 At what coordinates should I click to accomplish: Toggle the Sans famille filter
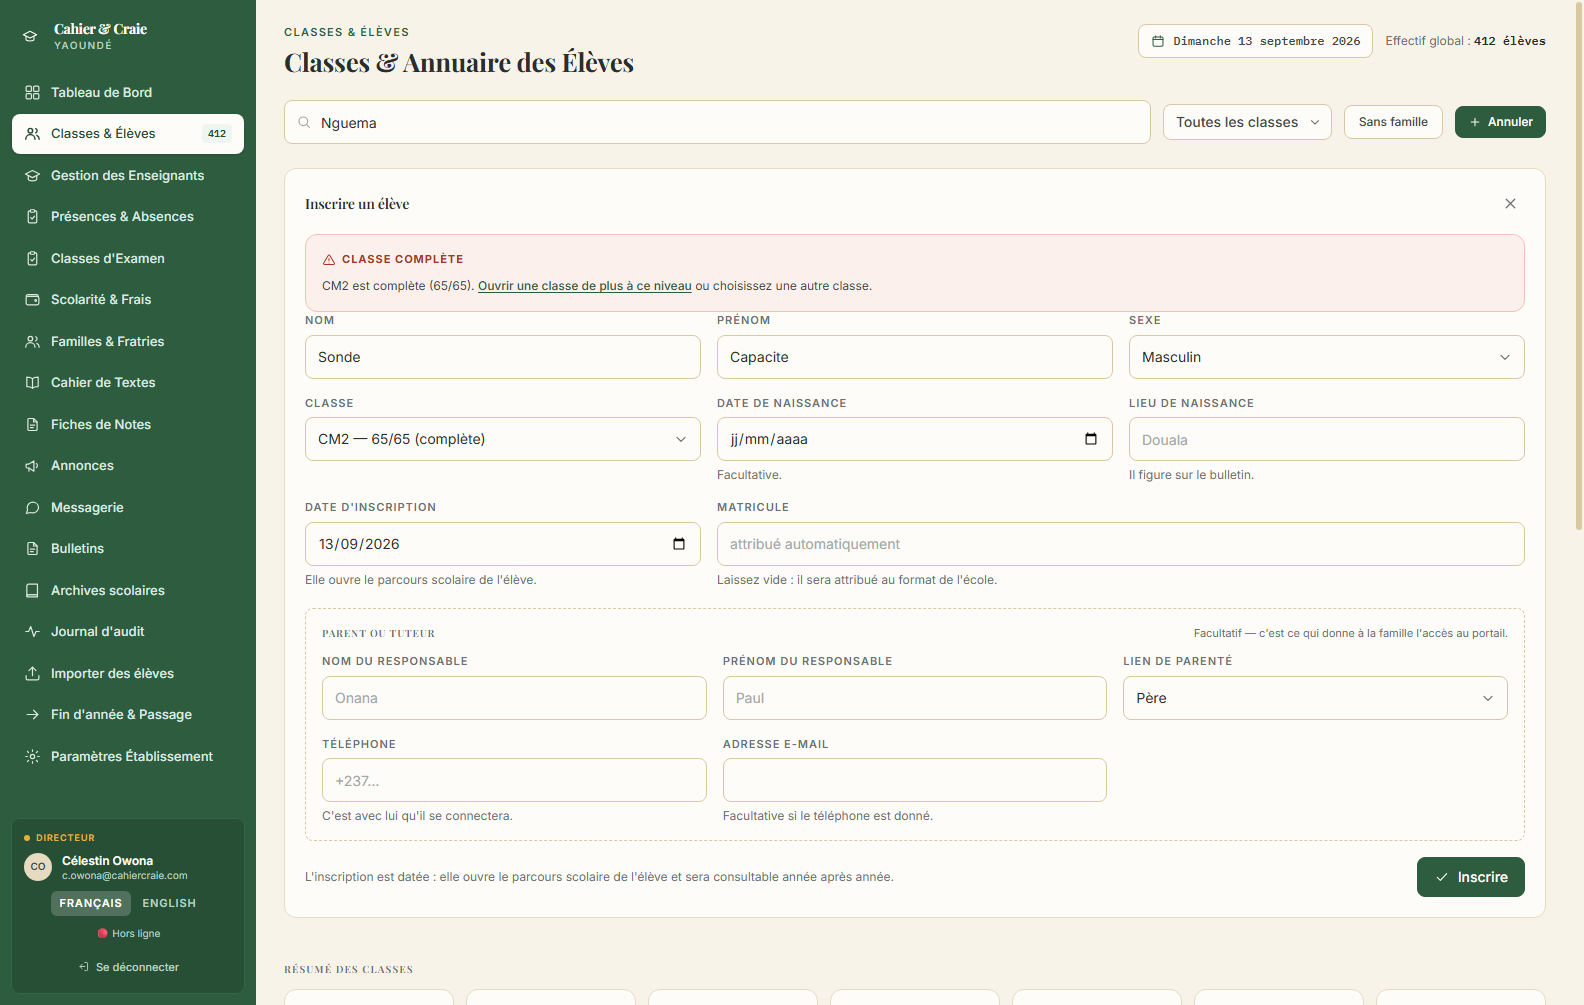(x=1393, y=122)
